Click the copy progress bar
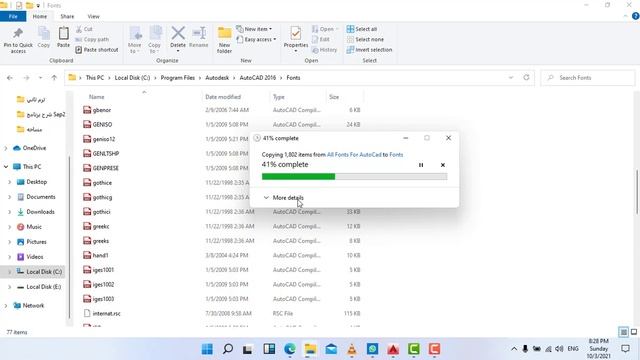This screenshot has height=360, width=640. (354, 176)
